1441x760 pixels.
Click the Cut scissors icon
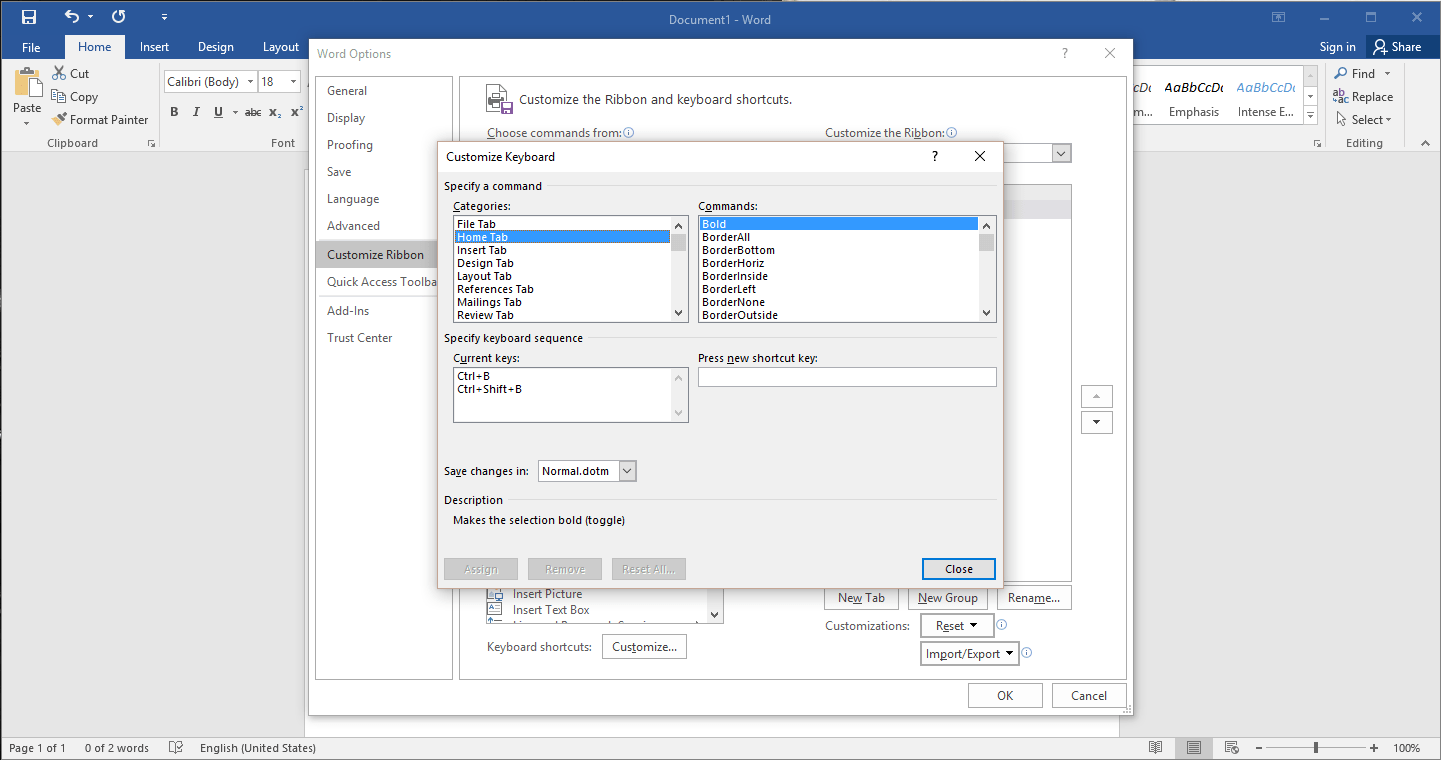click(59, 73)
